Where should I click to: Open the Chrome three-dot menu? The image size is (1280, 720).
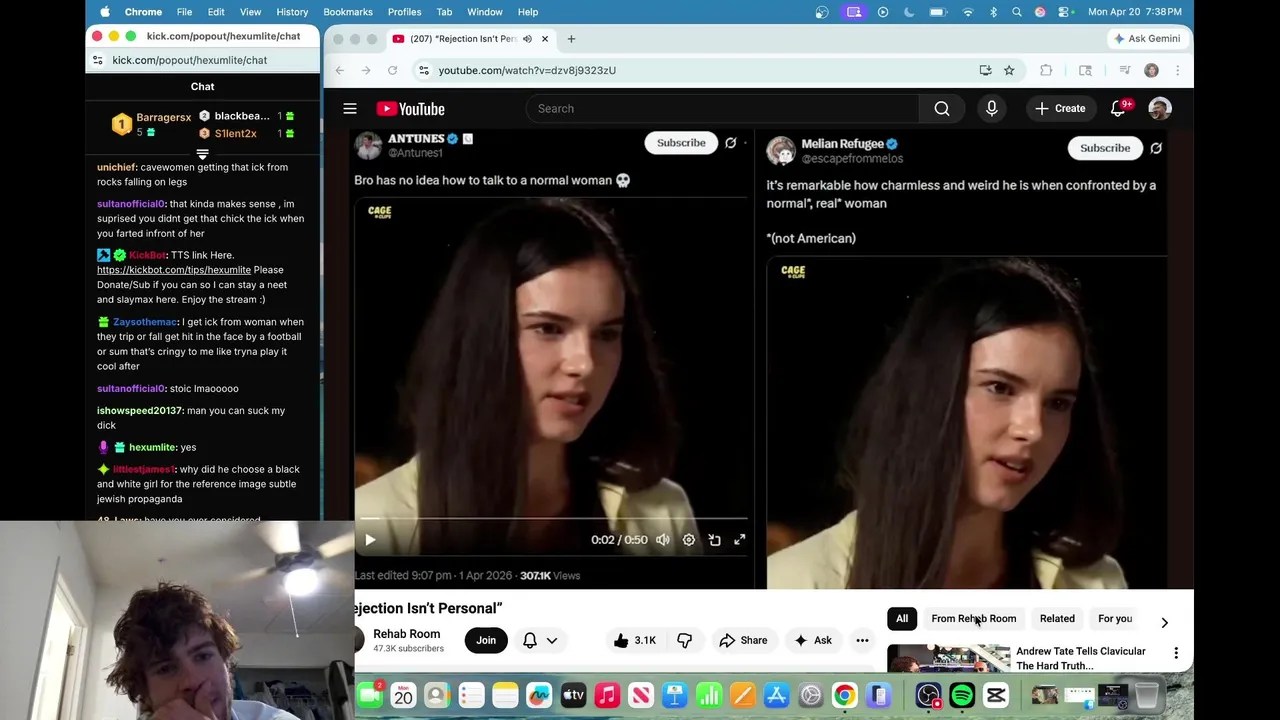tap(1177, 70)
